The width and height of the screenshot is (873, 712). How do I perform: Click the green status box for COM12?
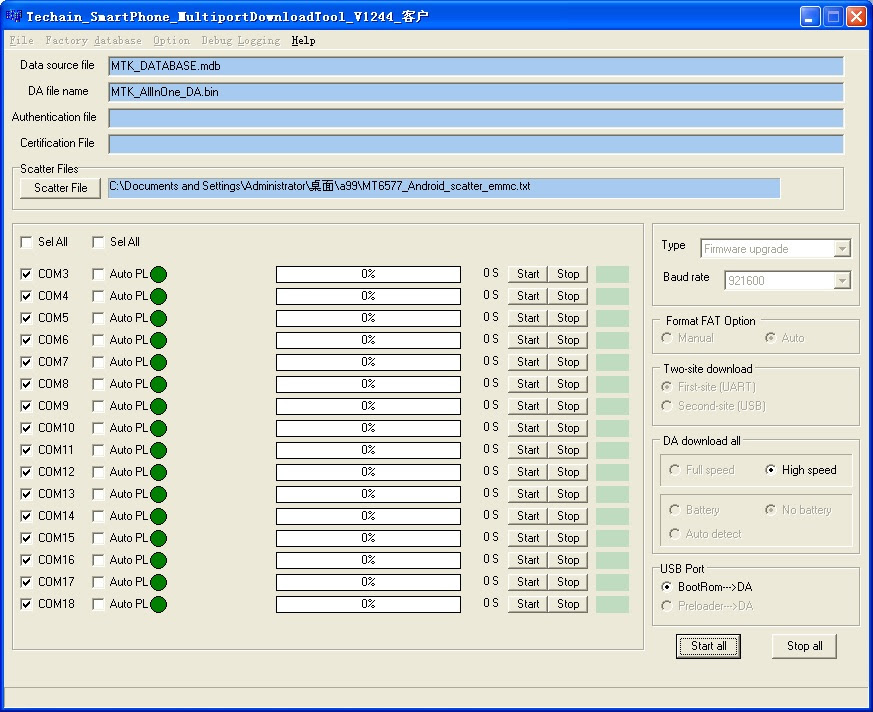coord(612,472)
